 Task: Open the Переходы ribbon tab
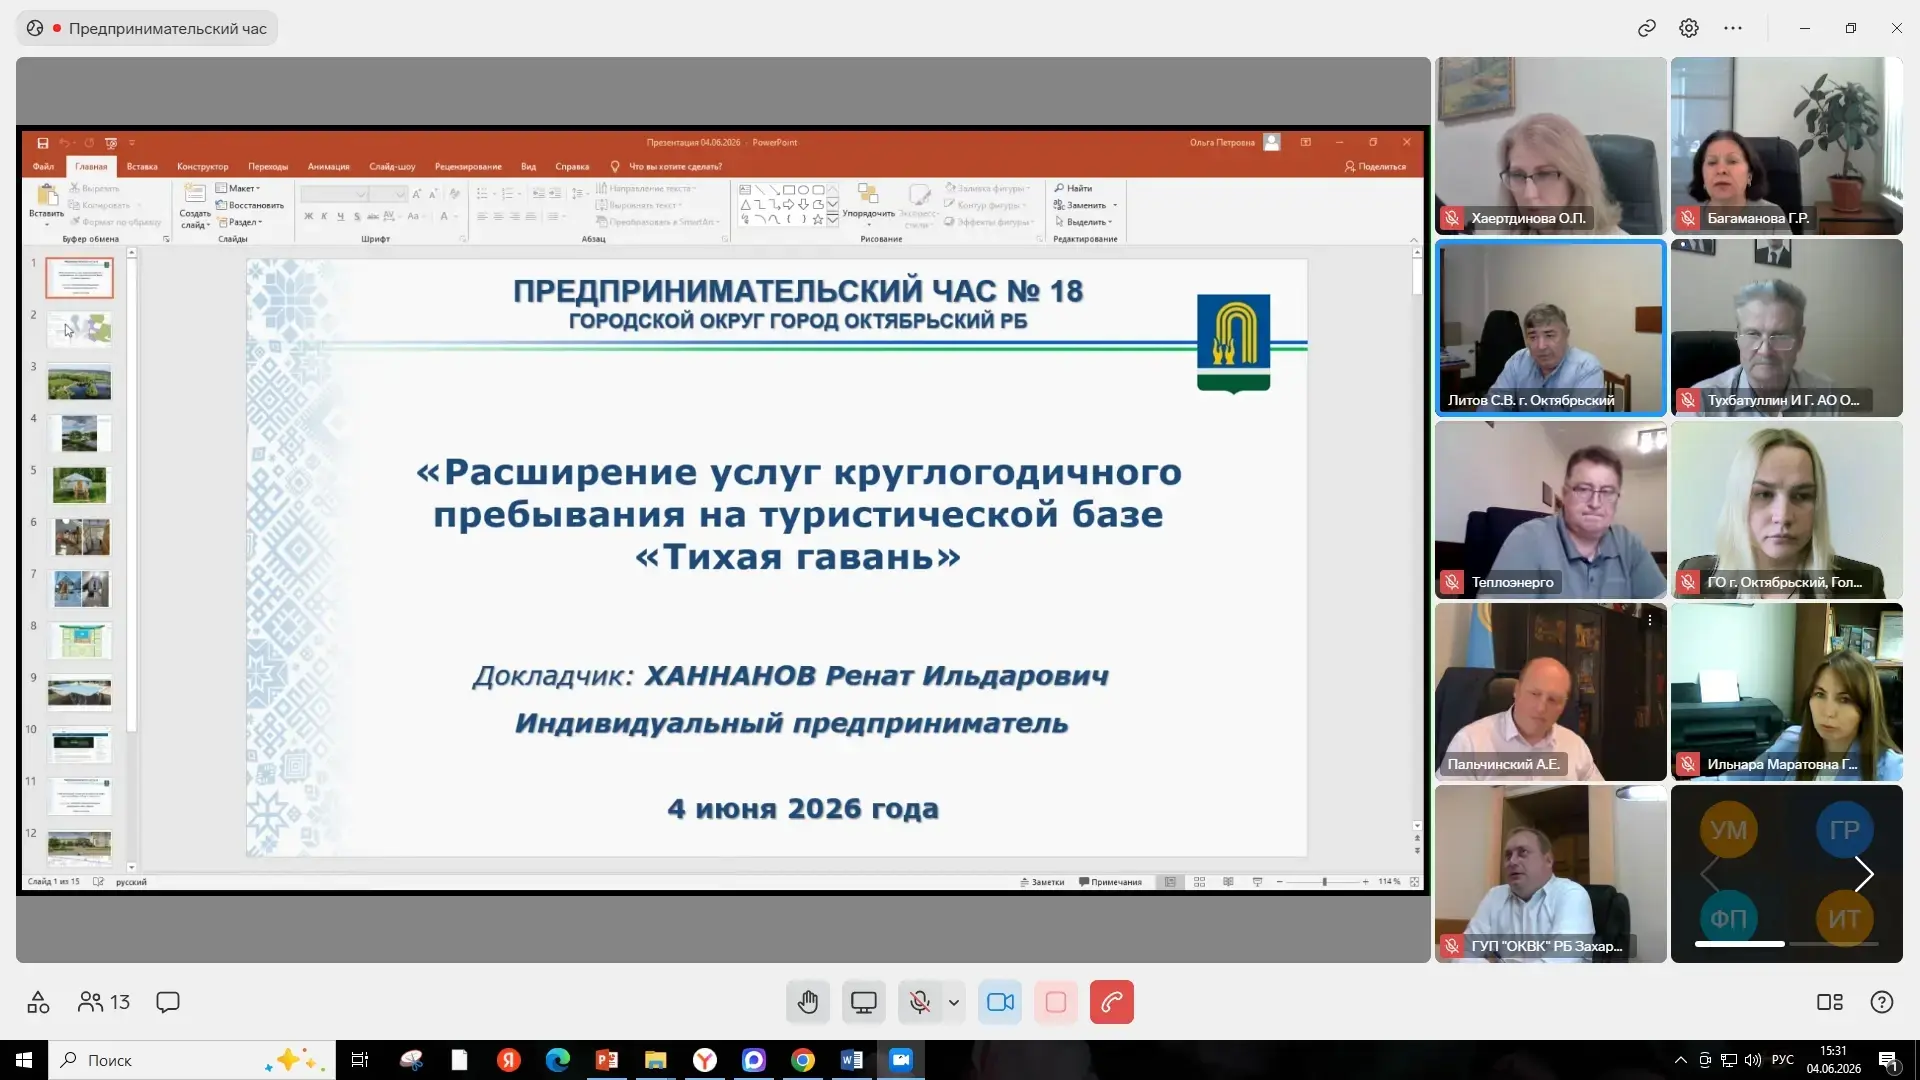click(268, 167)
